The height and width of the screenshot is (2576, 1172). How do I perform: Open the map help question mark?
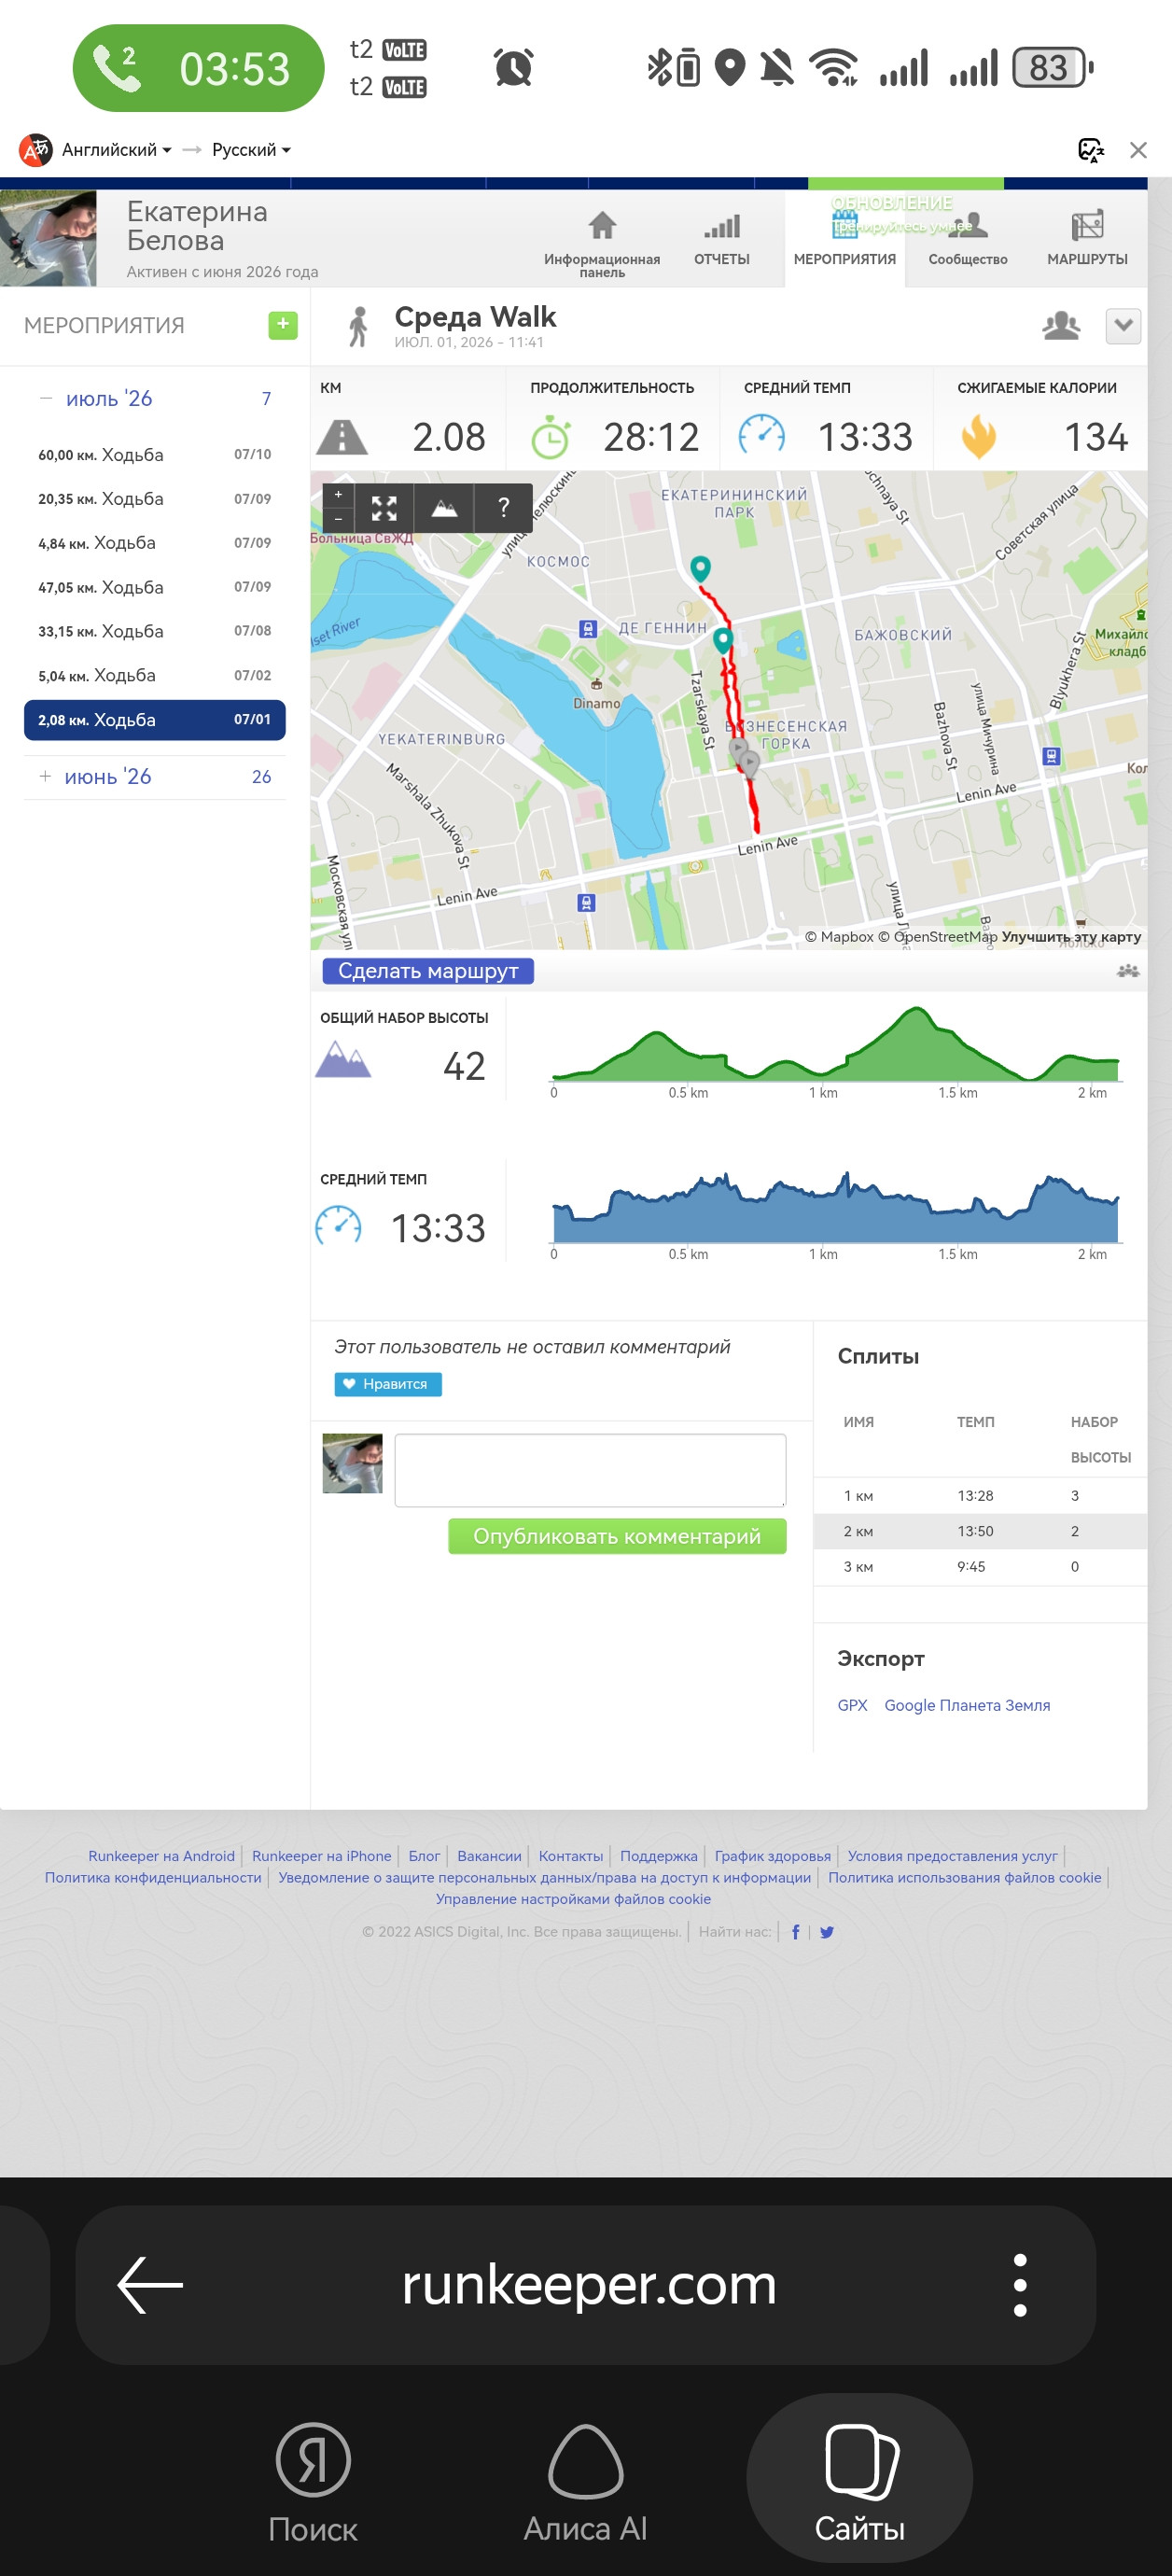pos(504,508)
